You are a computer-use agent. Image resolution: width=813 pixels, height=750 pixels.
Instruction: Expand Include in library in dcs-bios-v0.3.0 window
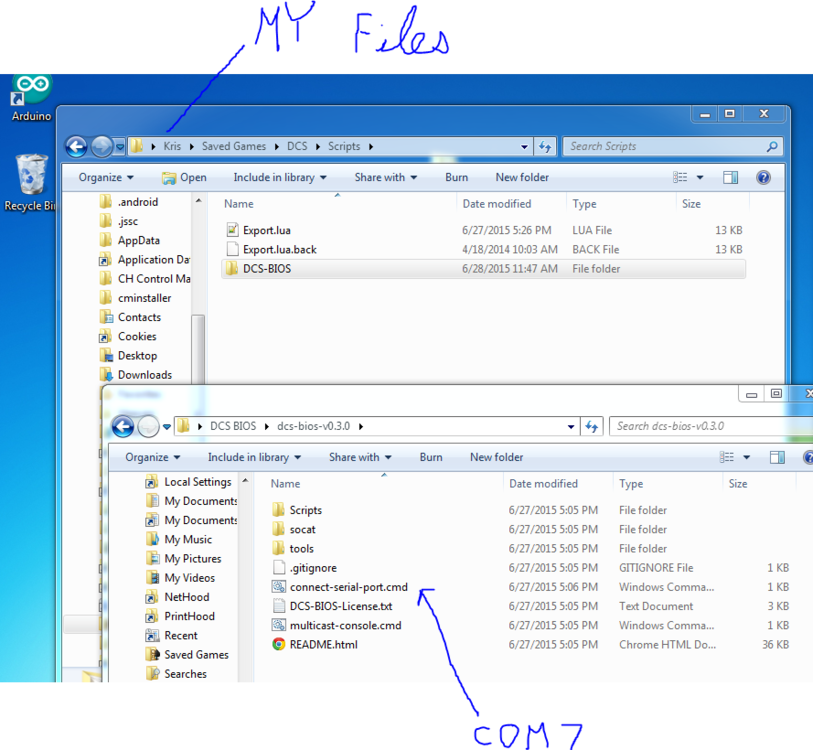coord(254,457)
